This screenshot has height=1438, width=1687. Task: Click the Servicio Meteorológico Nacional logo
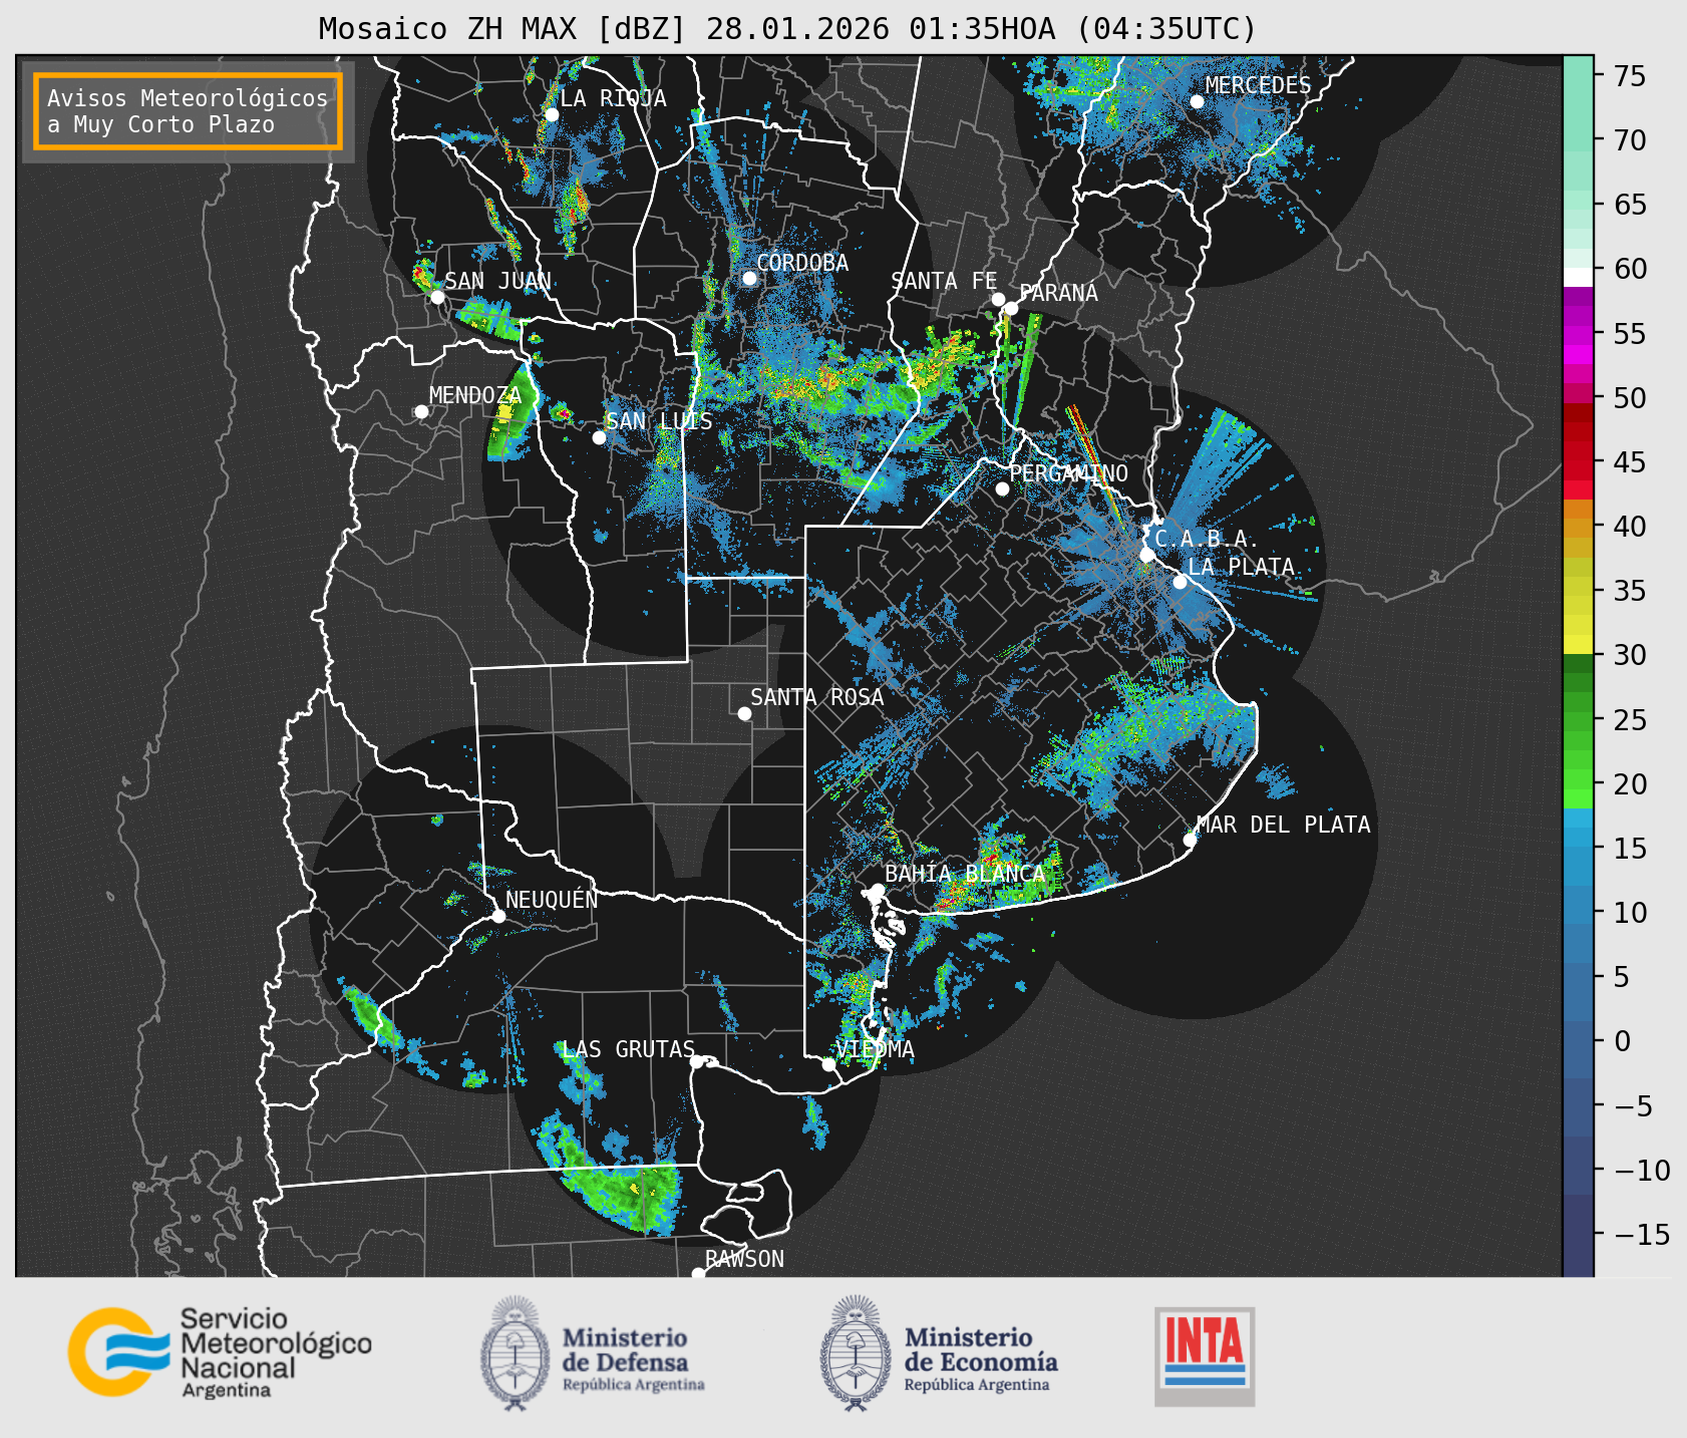220,1352
